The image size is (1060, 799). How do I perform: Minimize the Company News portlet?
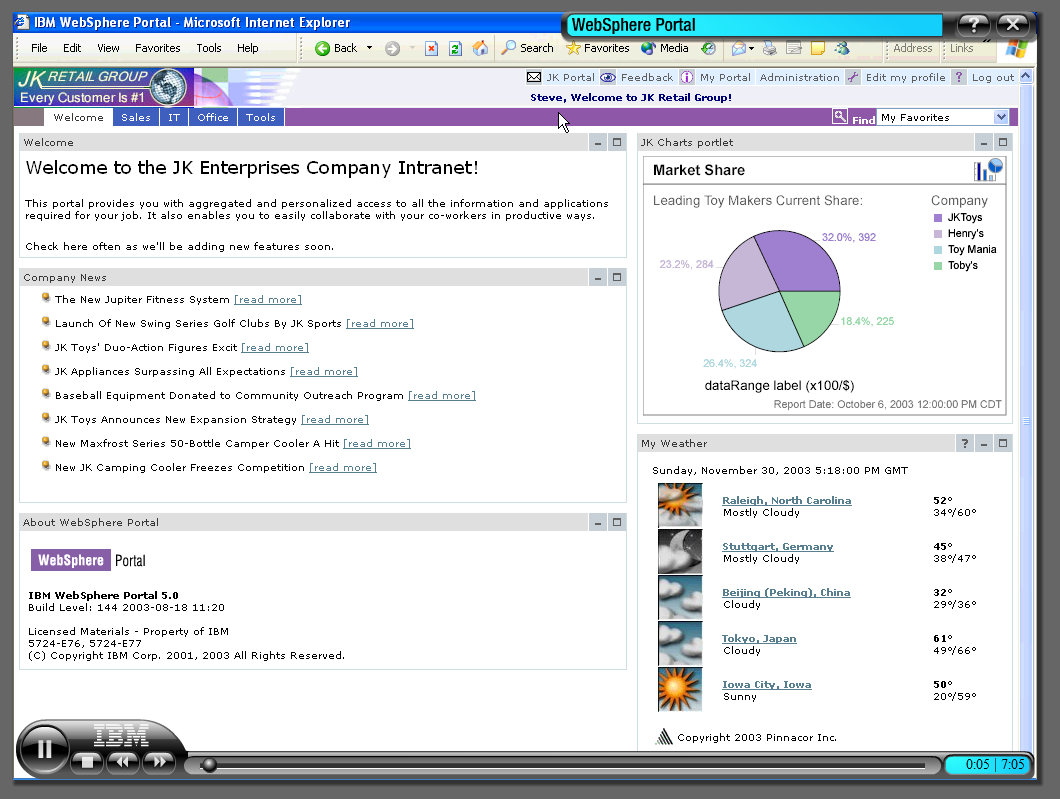pos(597,277)
